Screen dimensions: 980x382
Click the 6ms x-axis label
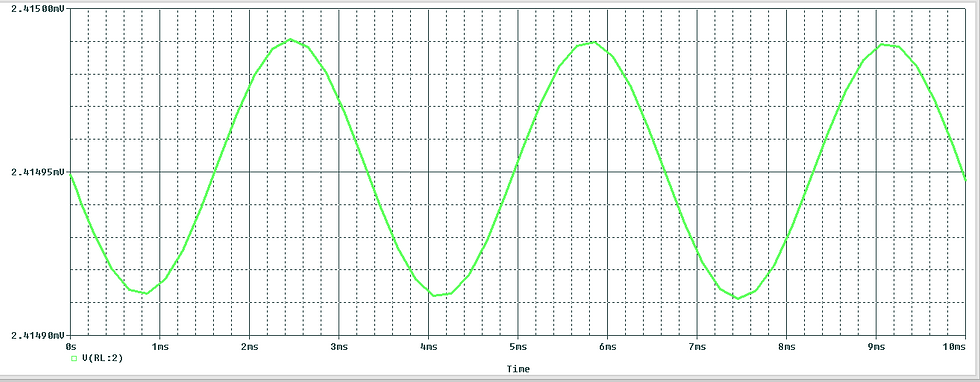[x=608, y=346]
